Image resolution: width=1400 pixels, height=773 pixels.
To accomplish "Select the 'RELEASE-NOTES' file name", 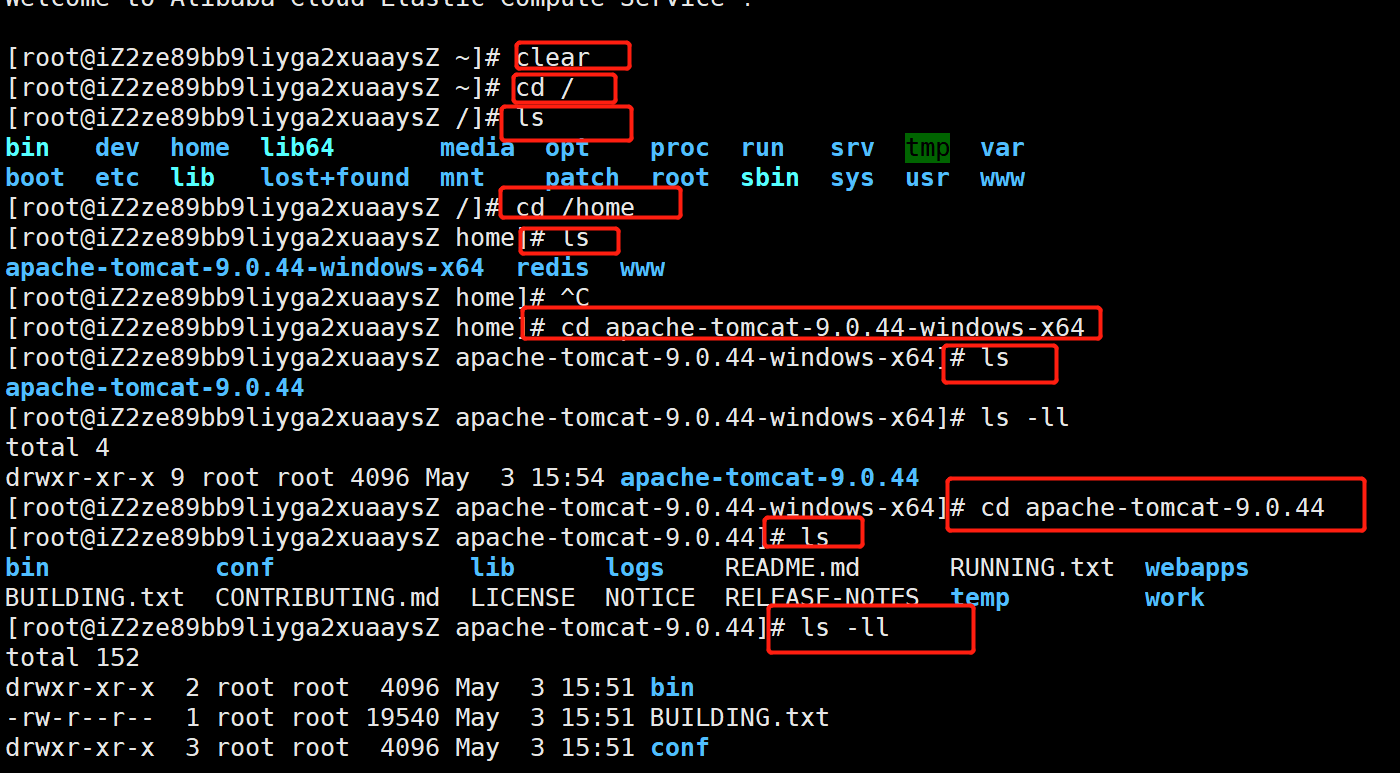I will [x=822, y=598].
